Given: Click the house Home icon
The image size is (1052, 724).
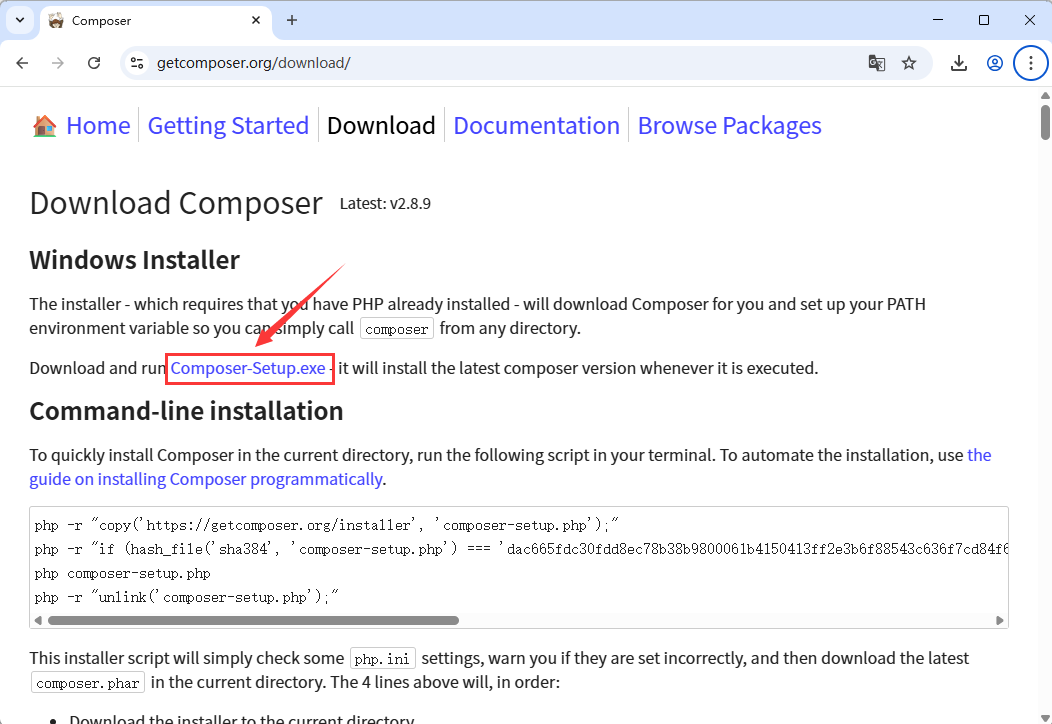Looking at the screenshot, I should pyautogui.click(x=44, y=125).
